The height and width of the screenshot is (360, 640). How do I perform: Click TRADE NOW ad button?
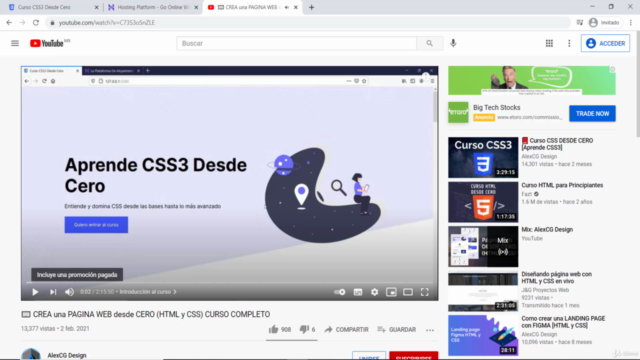[592, 113]
